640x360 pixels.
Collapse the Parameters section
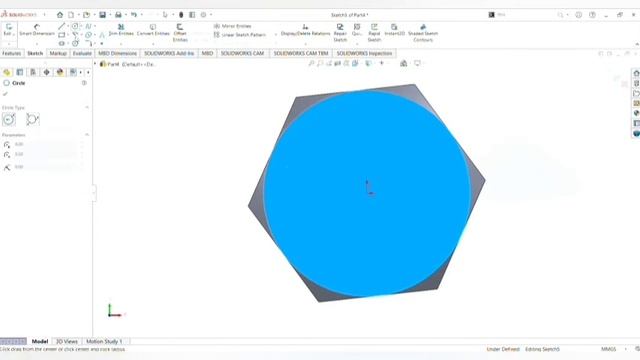tap(87, 135)
